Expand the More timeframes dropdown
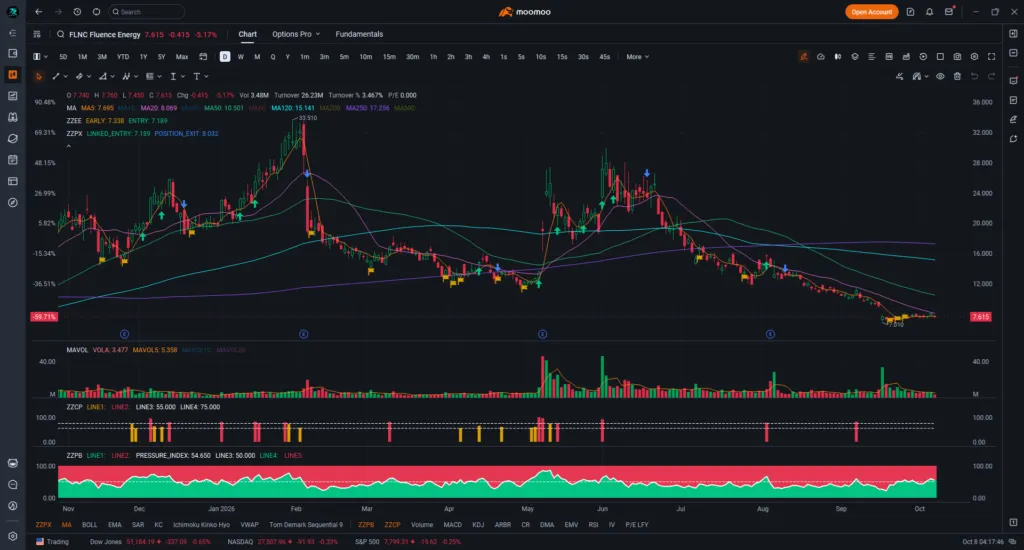The image size is (1024, 550). click(637, 57)
